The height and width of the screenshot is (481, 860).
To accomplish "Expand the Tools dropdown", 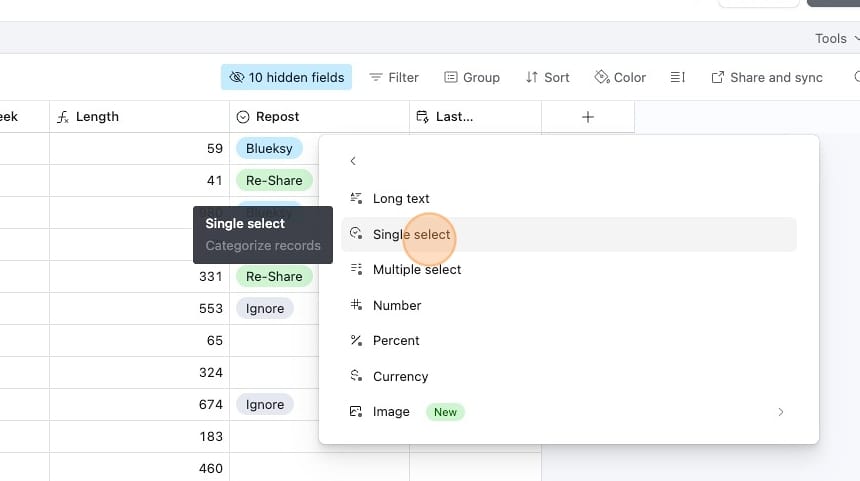I will 835,39.
